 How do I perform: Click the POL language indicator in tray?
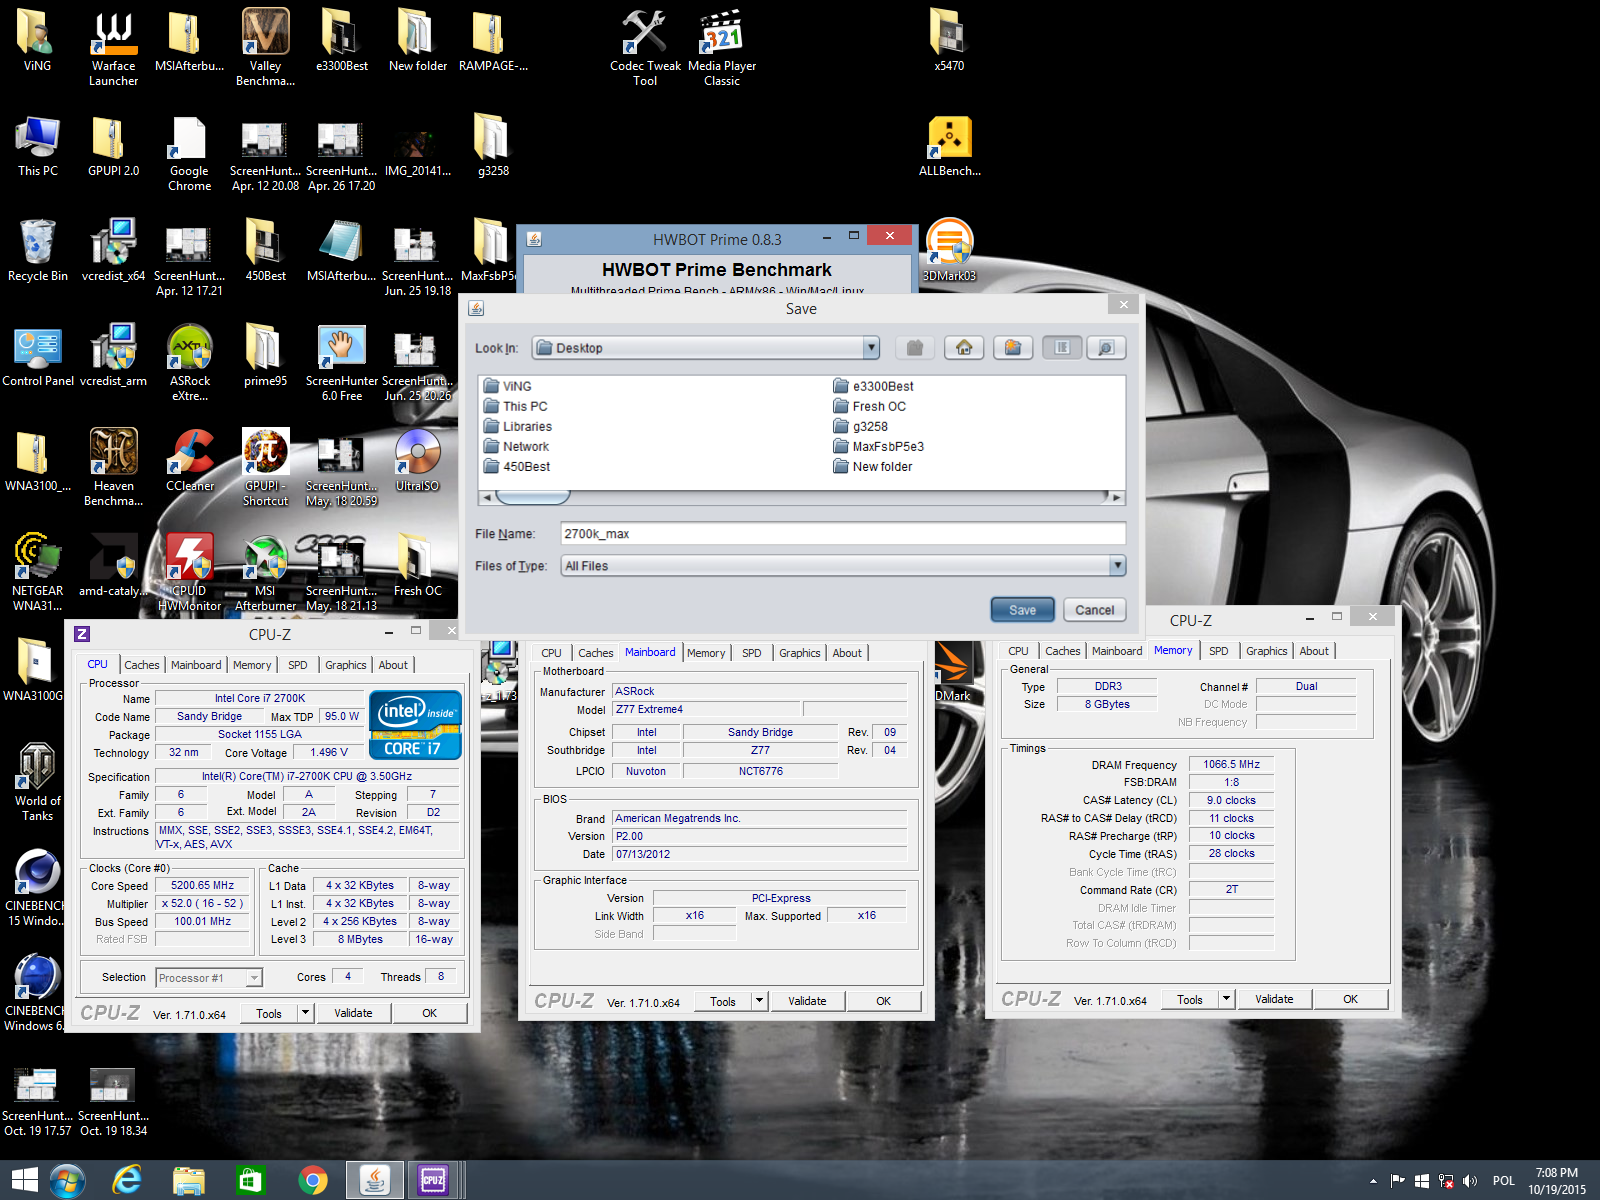[1503, 1181]
